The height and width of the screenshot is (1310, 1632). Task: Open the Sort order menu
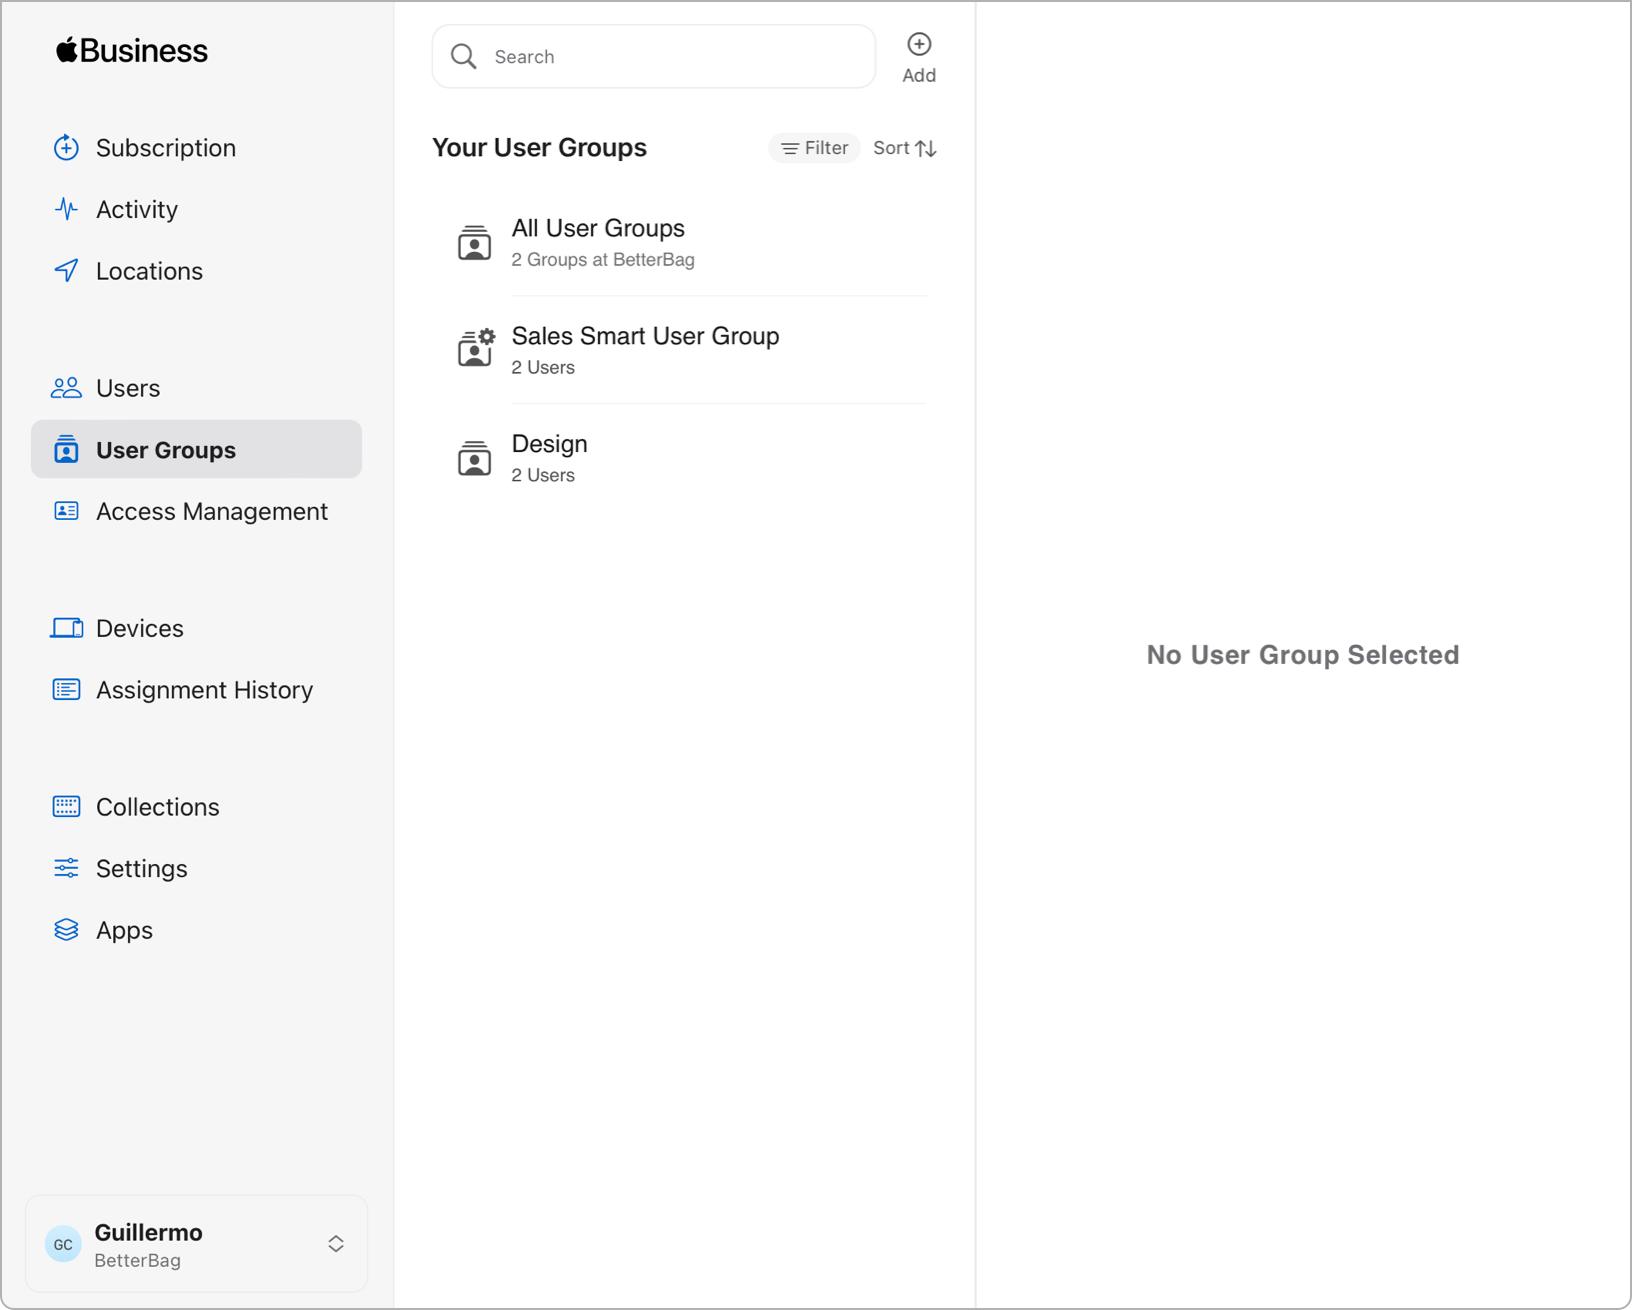point(904,148)
